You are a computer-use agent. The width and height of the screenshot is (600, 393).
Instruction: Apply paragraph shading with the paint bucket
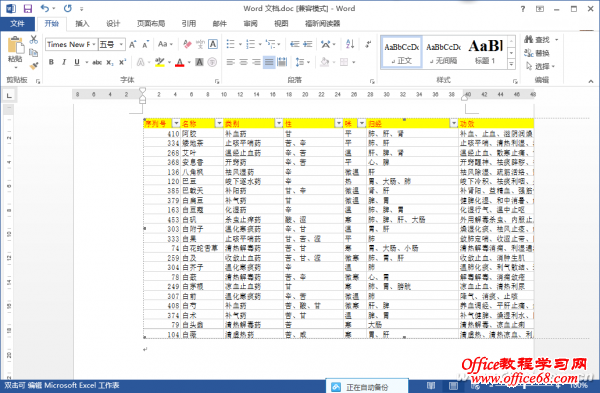coord(324,62)
